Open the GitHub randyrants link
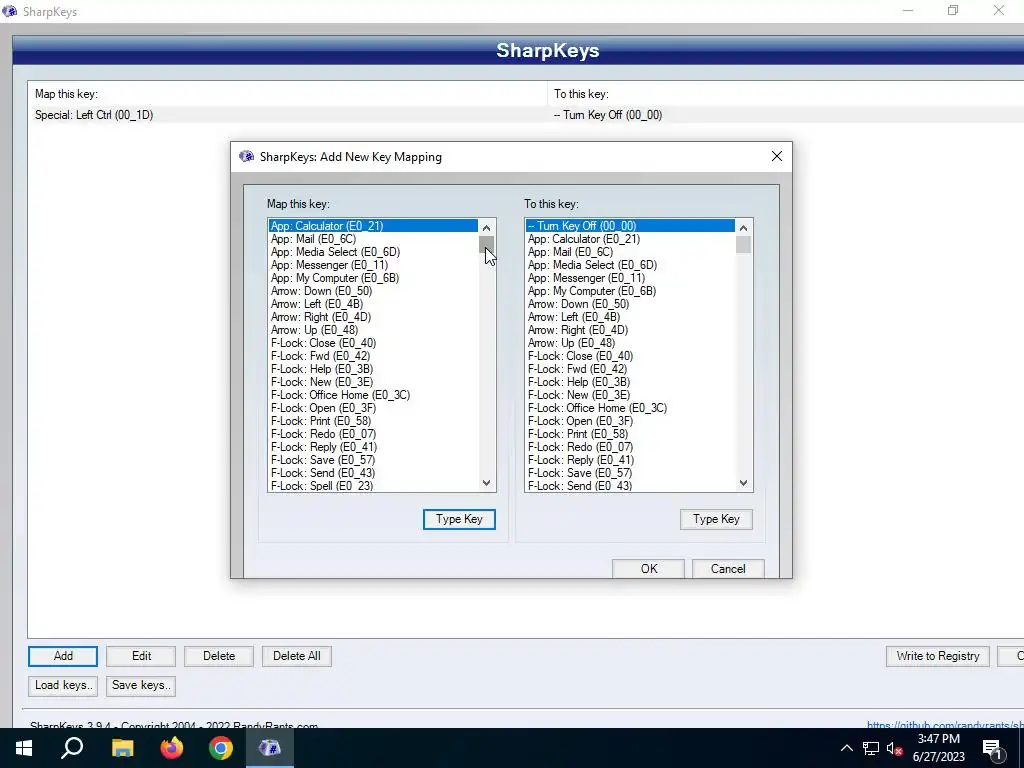 (x=945, y=725)
